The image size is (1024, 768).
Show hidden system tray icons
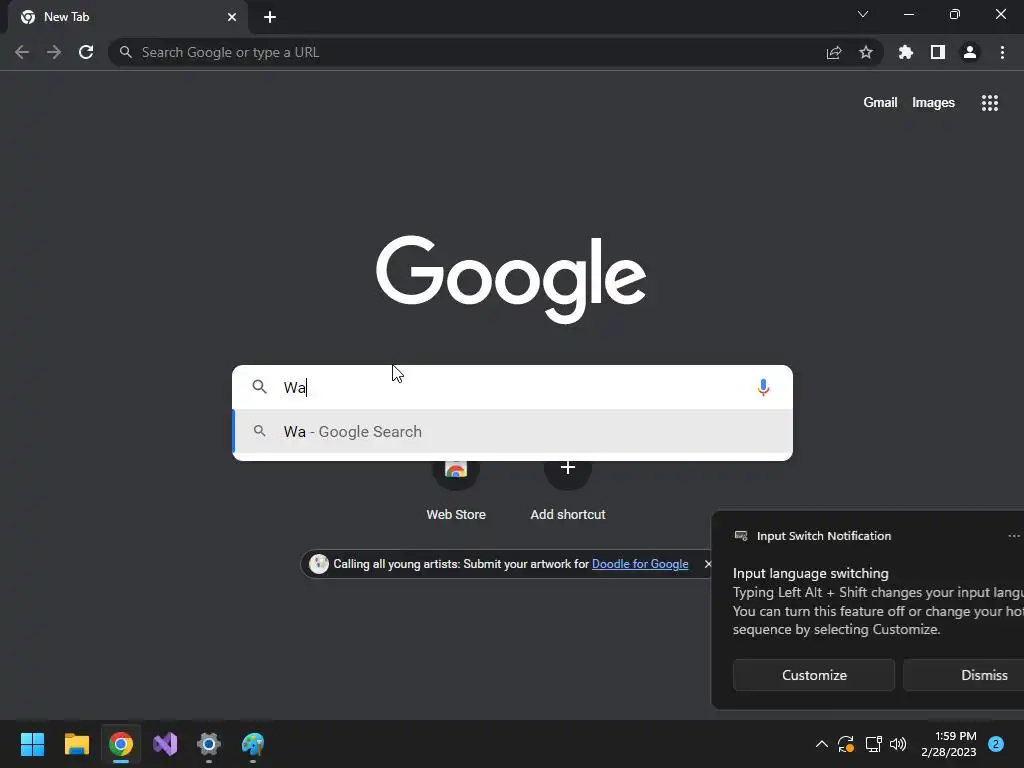point(822,744)
